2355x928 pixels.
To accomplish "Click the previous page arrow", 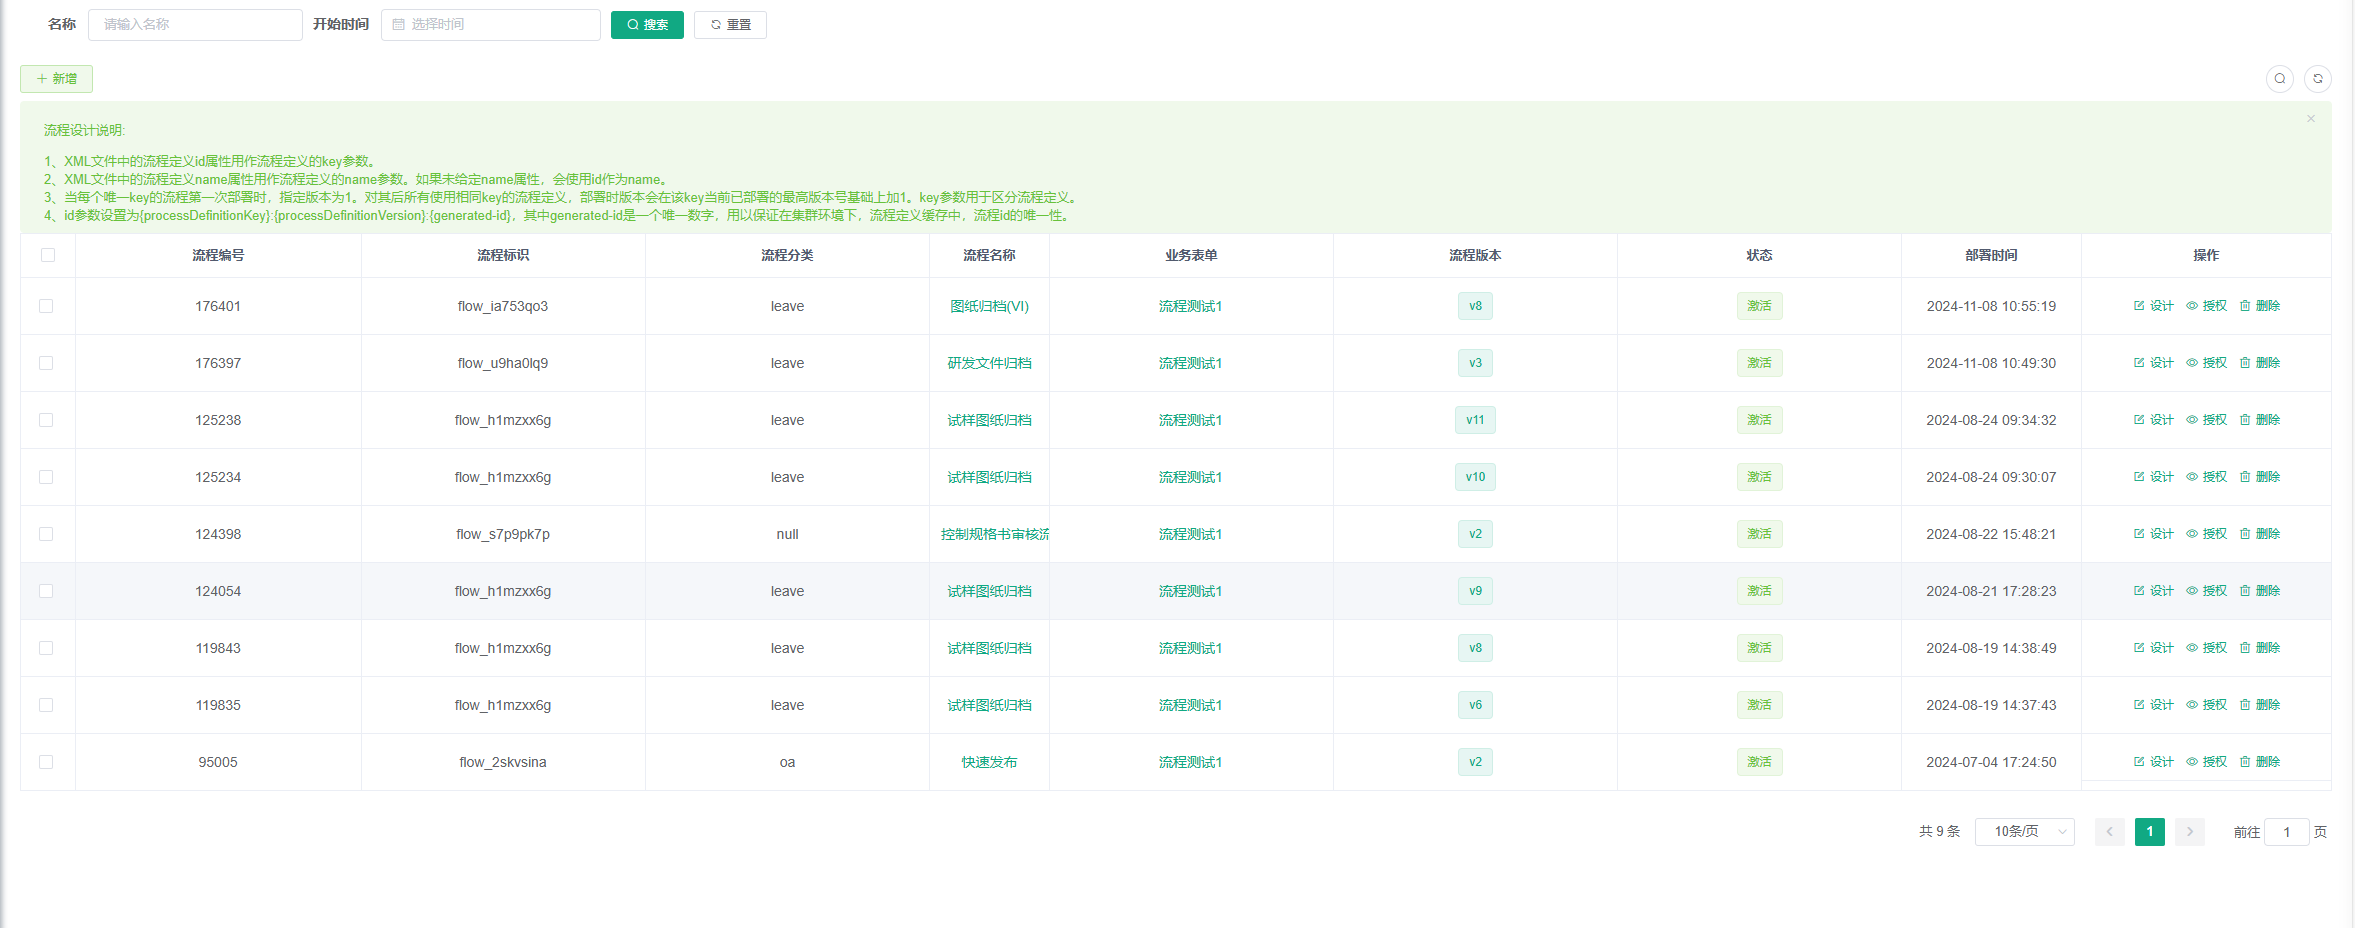I will point(2109,832).
